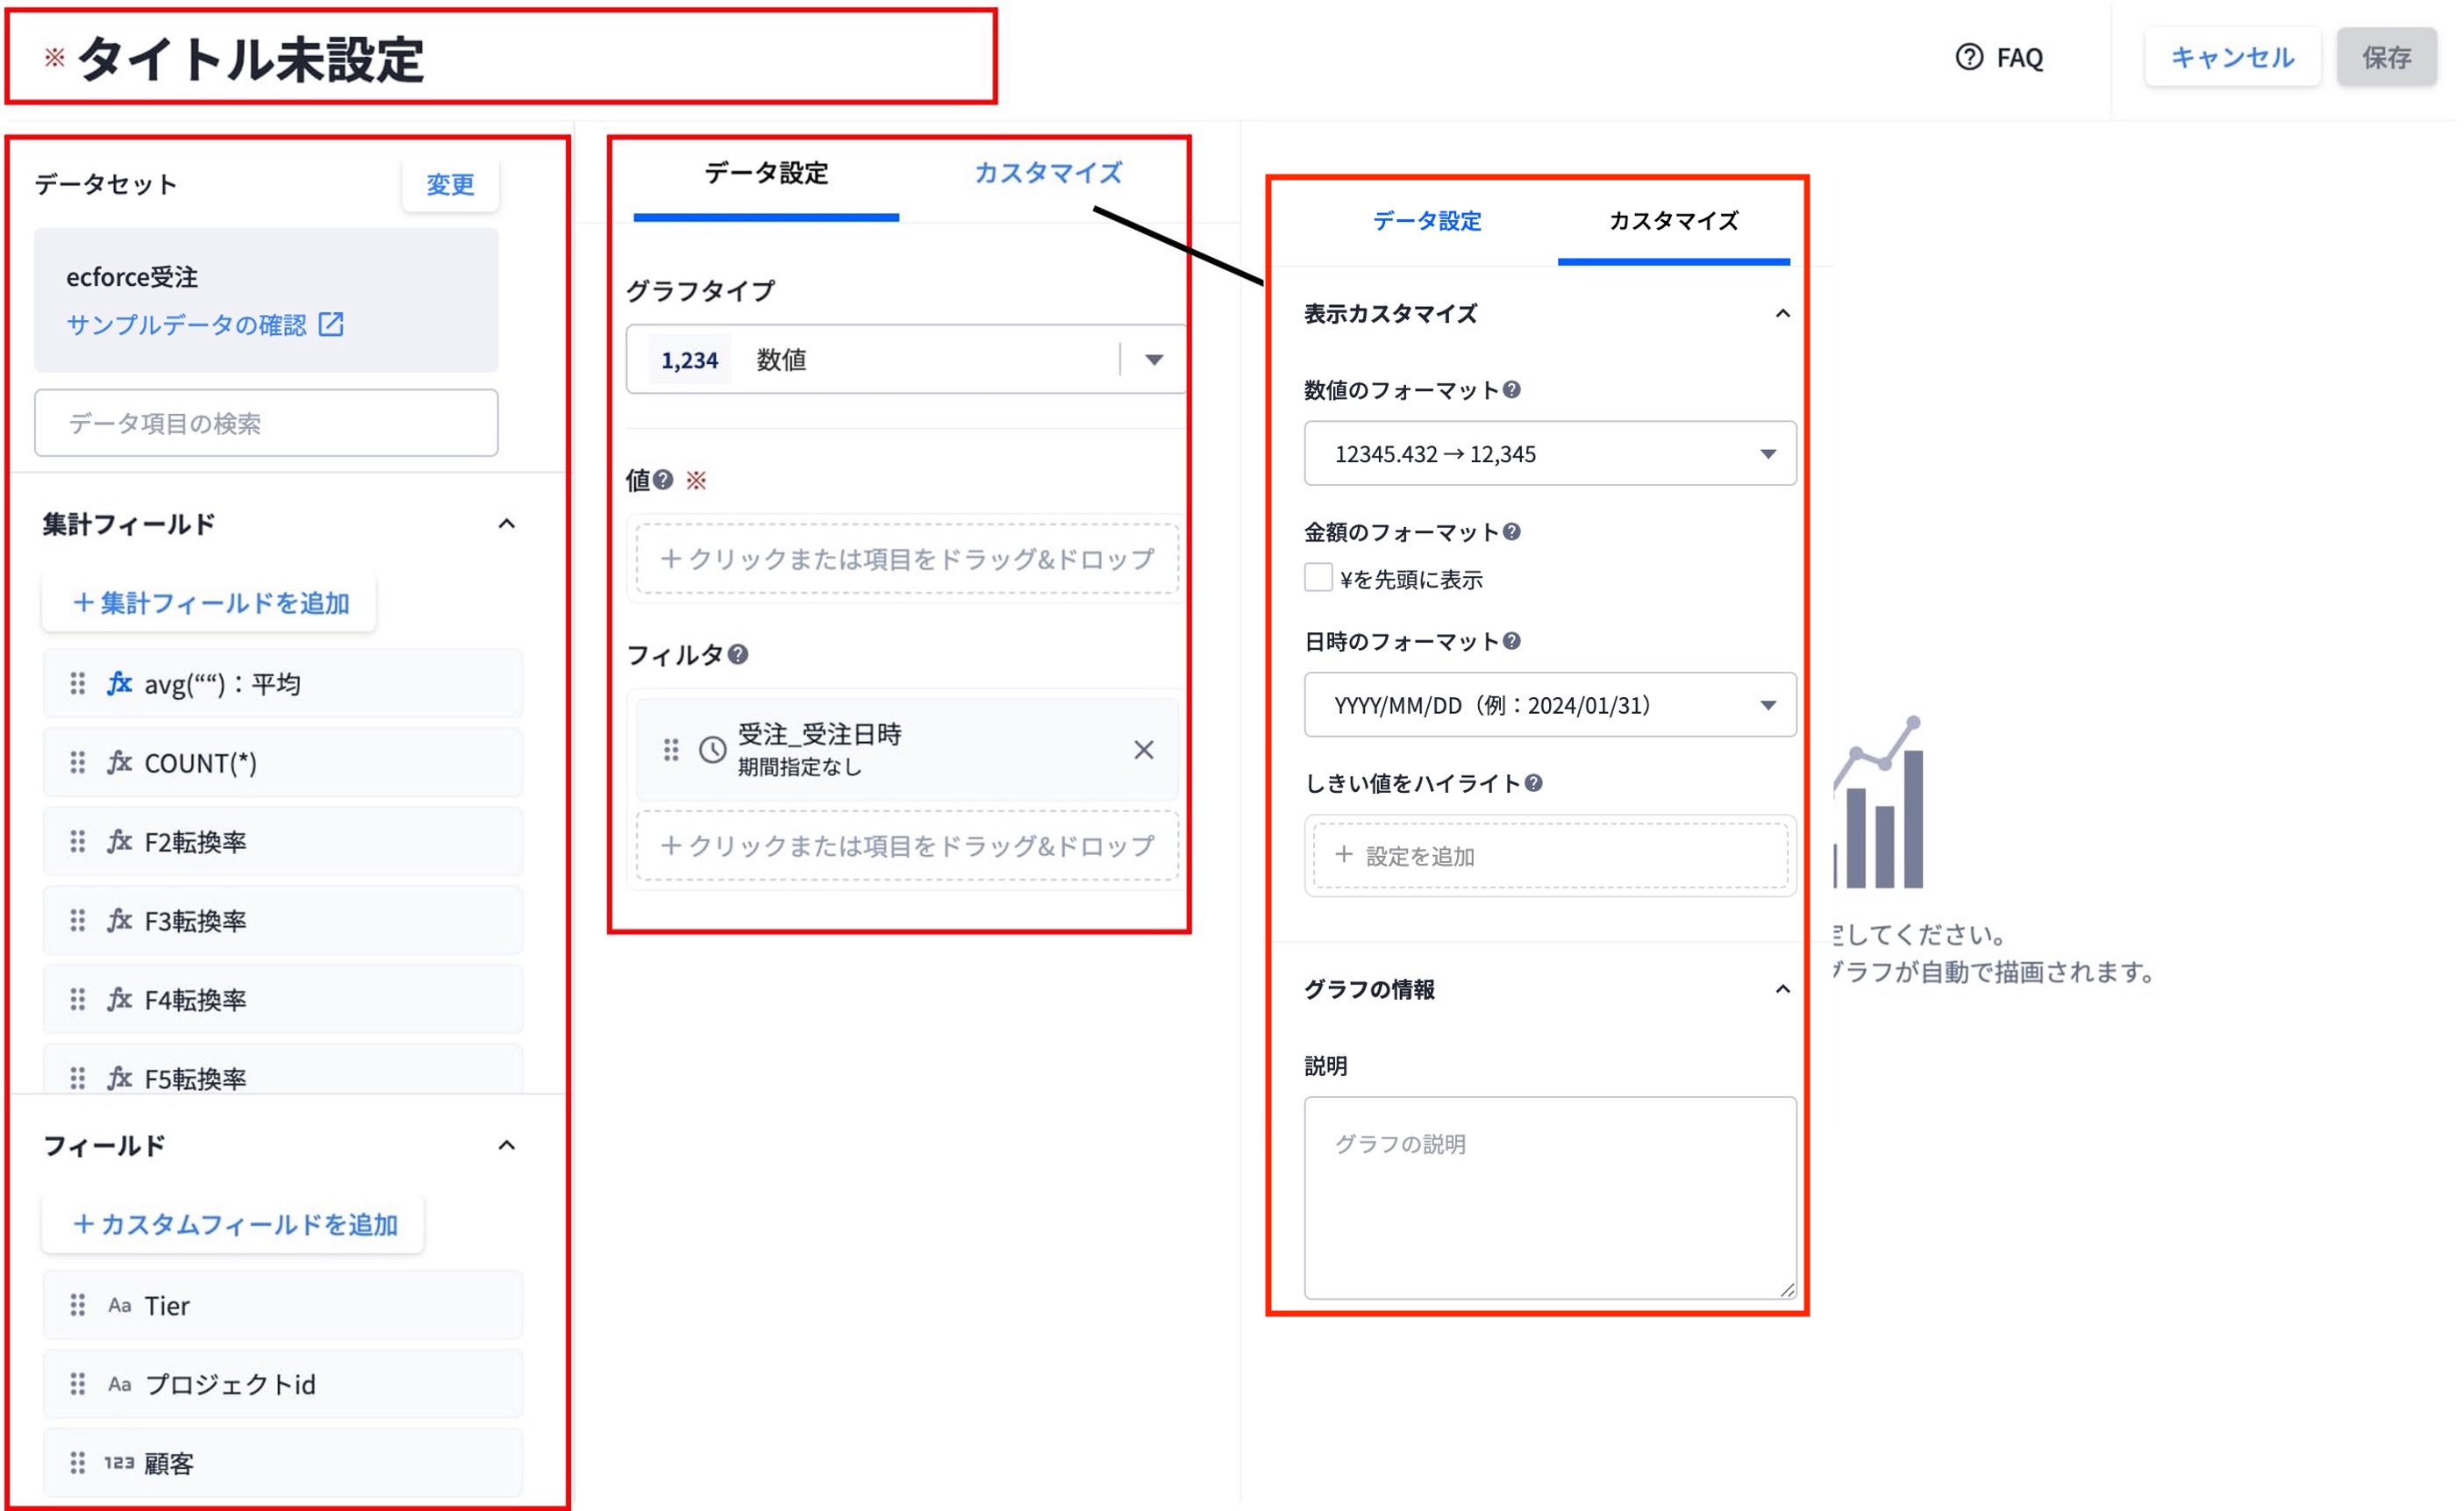Select the F5転換率 field row
Screen dimensions: 2464x1511
tap(282, 1070)
